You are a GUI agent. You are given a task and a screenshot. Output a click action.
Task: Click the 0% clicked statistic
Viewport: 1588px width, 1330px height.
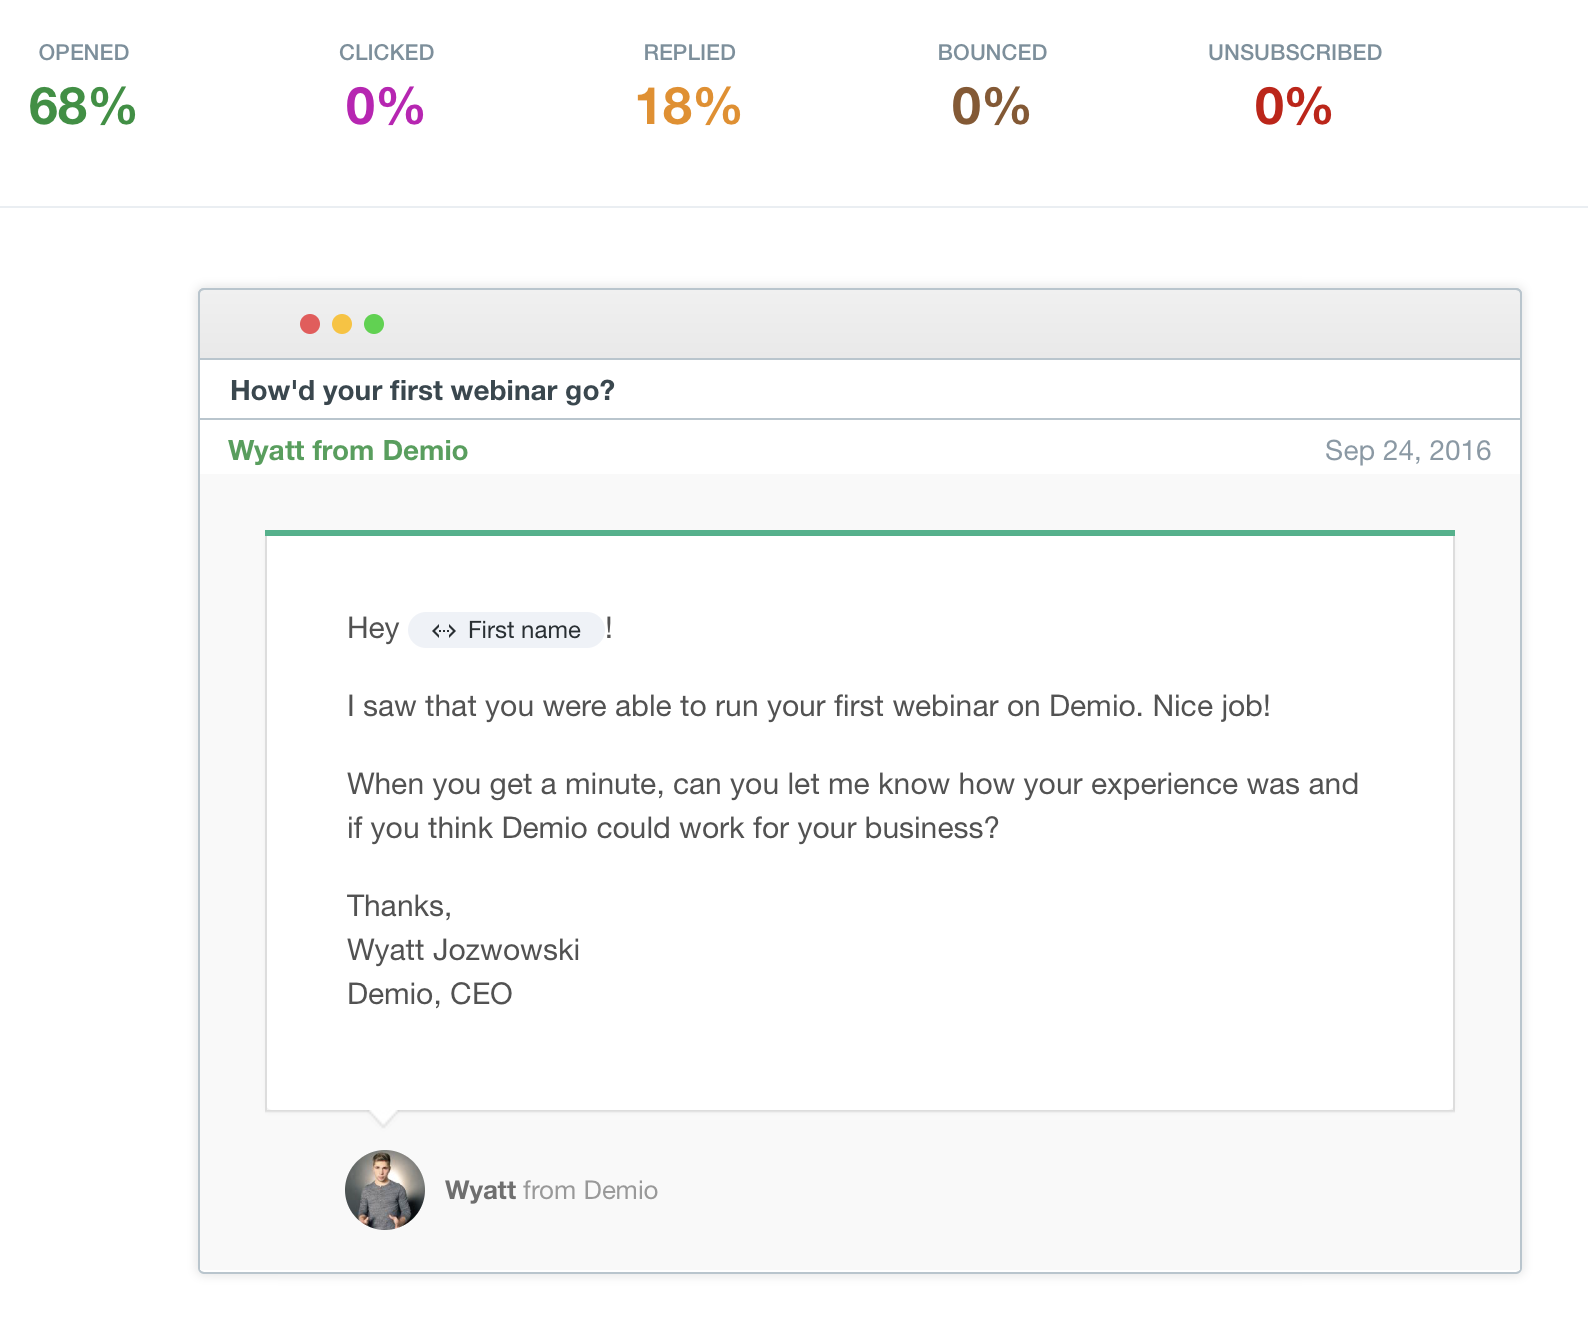tap(385, 107)
